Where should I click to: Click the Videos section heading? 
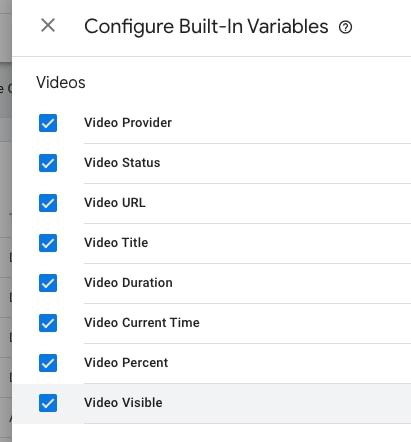61,82
